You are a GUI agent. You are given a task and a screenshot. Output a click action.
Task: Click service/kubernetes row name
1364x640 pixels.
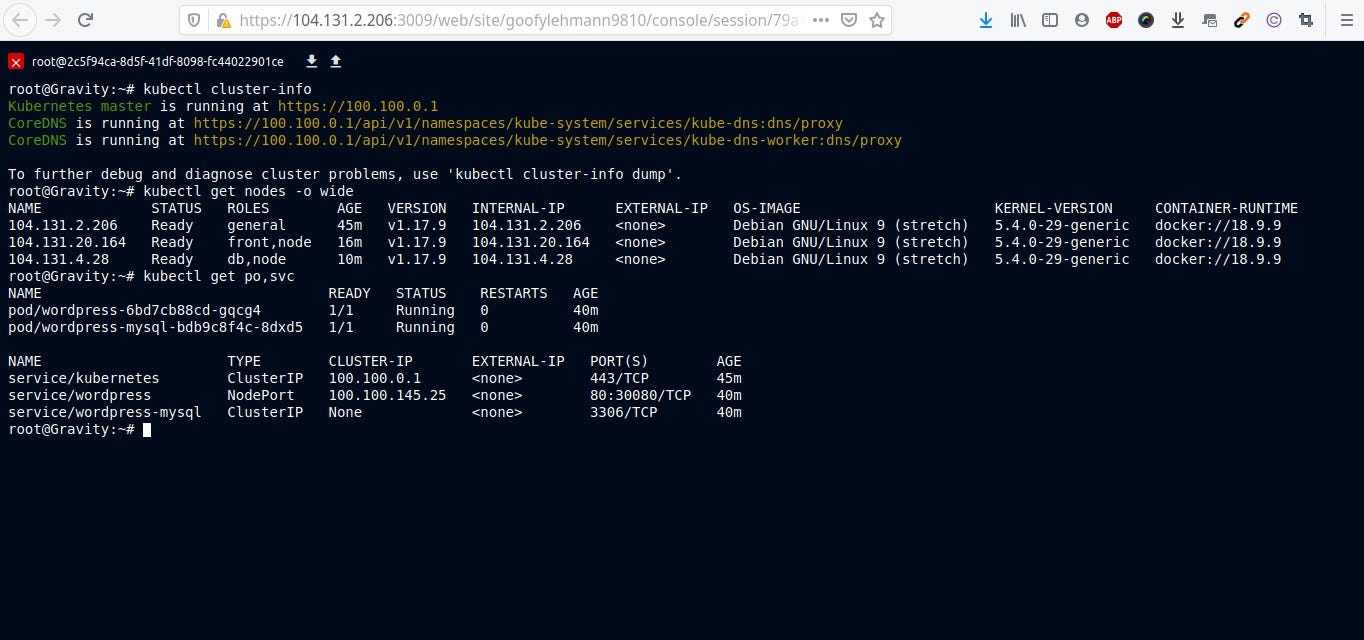coord(84,378)
